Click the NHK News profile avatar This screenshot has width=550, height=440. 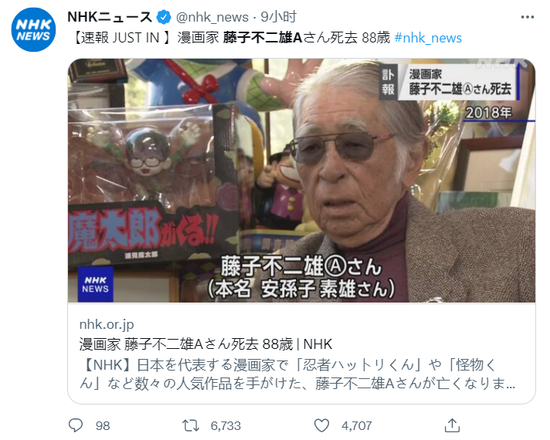(33, 29)
